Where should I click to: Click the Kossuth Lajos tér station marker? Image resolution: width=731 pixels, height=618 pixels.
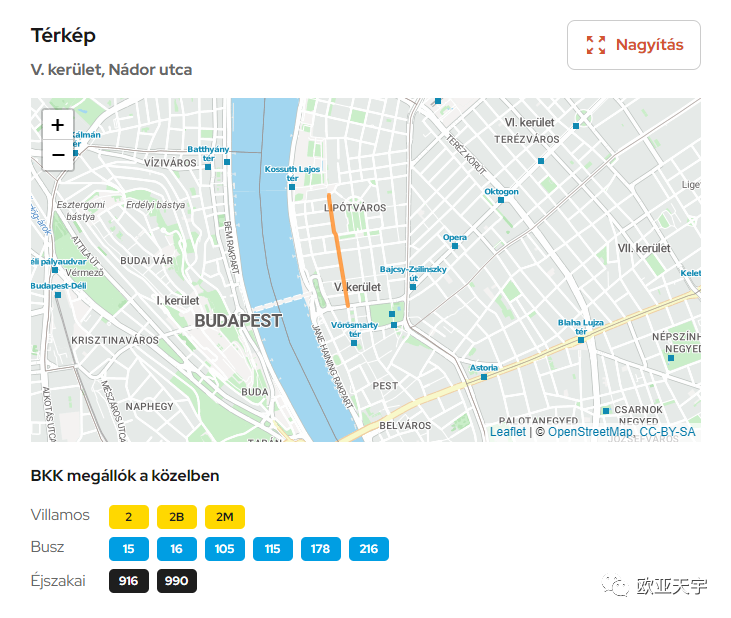292,187
